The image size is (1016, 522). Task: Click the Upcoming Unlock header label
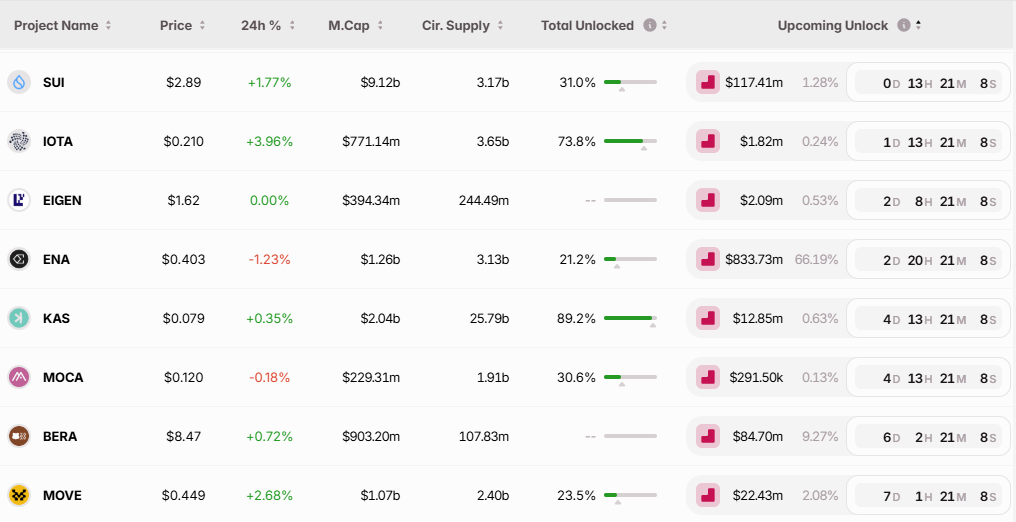point(833,25)
